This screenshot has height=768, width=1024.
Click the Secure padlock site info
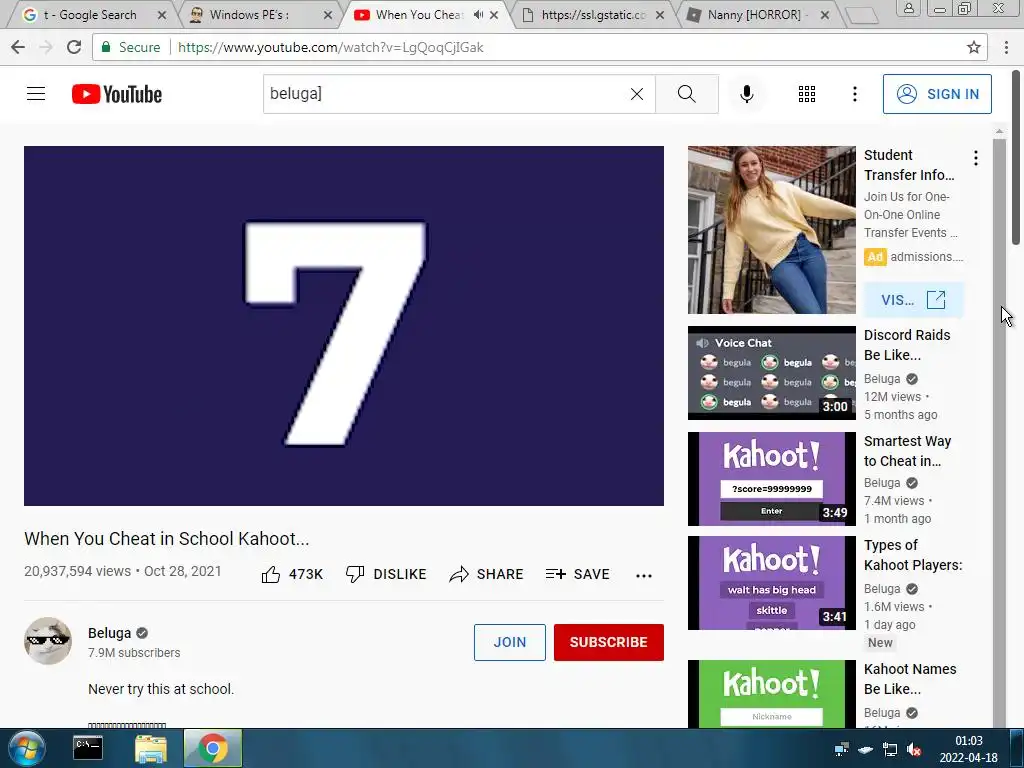(x=131, y=47)
